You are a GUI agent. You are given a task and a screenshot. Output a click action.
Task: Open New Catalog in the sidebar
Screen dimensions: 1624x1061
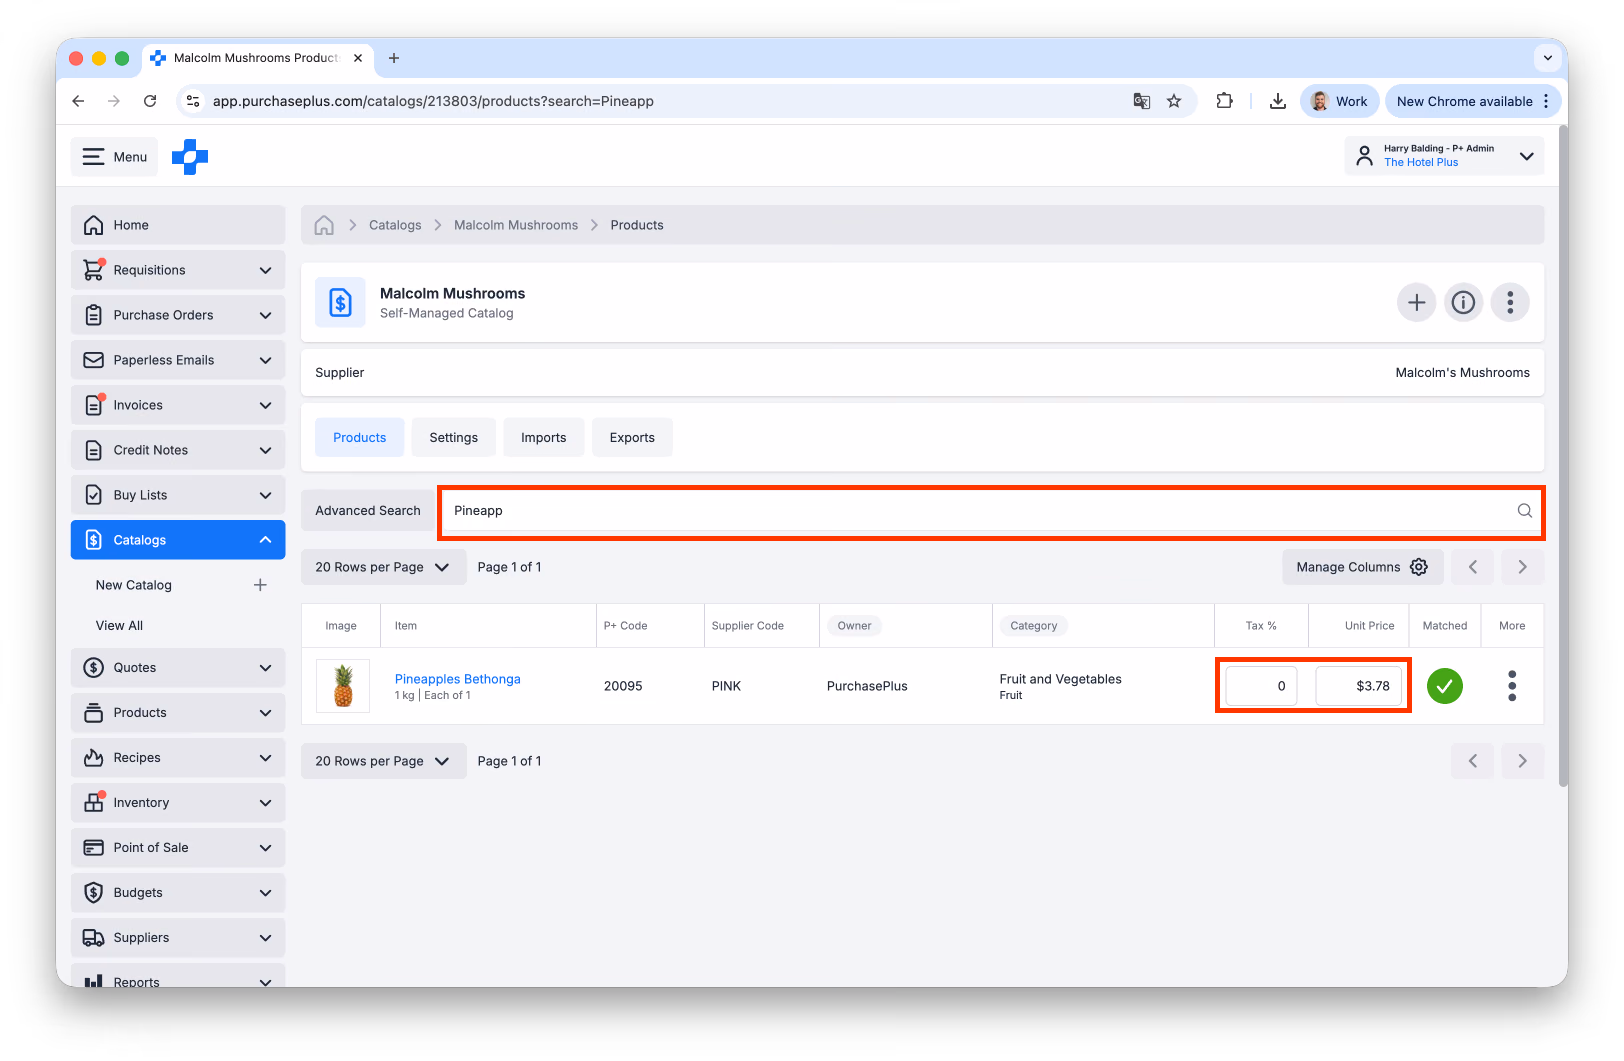[134, 585]
